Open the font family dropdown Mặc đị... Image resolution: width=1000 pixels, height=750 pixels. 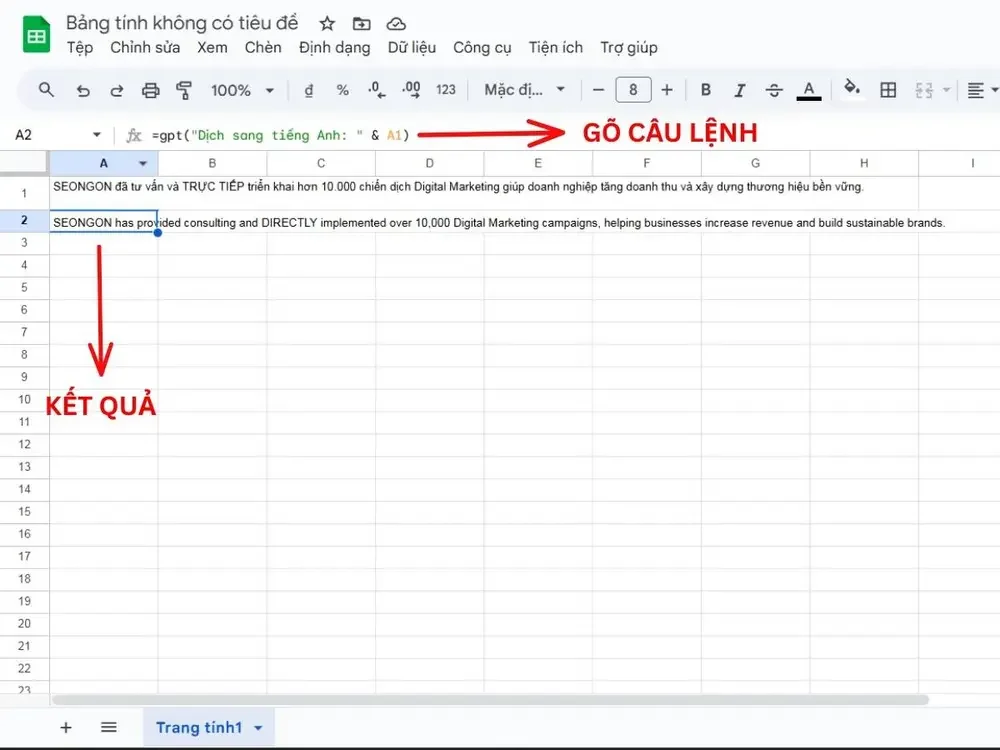click(x=524, y=90)
